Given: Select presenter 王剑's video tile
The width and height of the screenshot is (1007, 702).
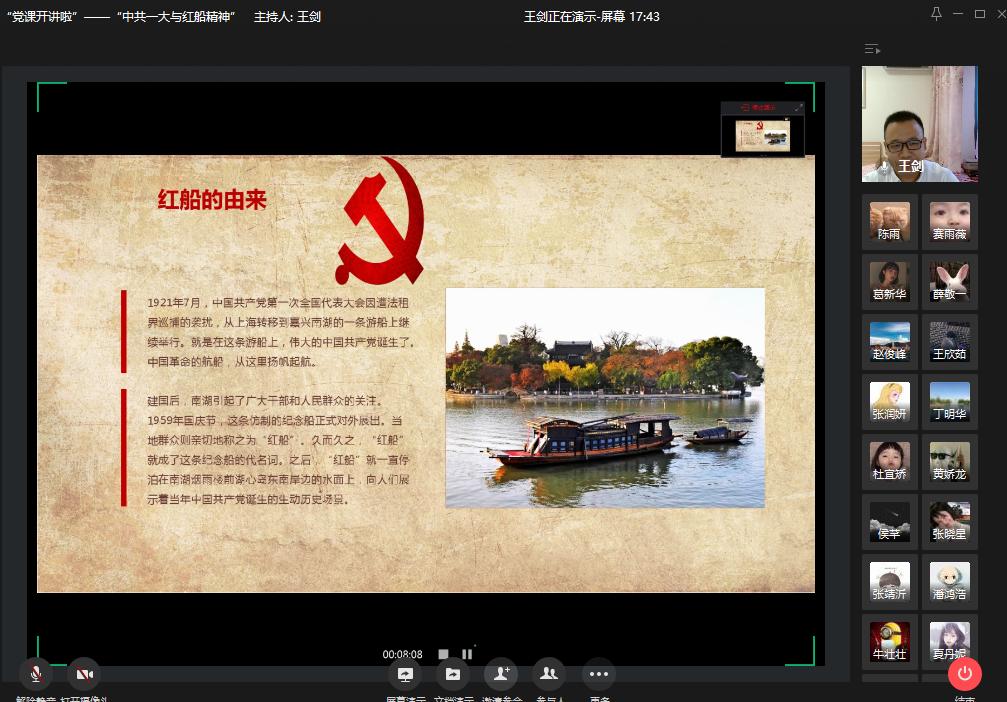Looking at the screenshot, I should 919,123.
